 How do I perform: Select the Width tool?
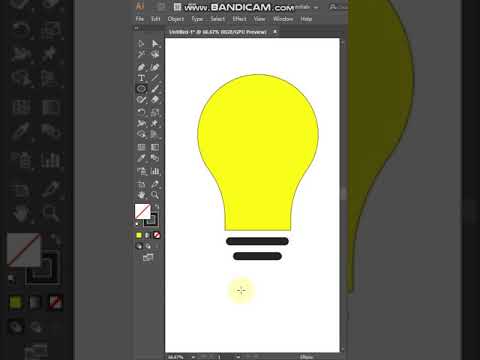pos(141,123)
